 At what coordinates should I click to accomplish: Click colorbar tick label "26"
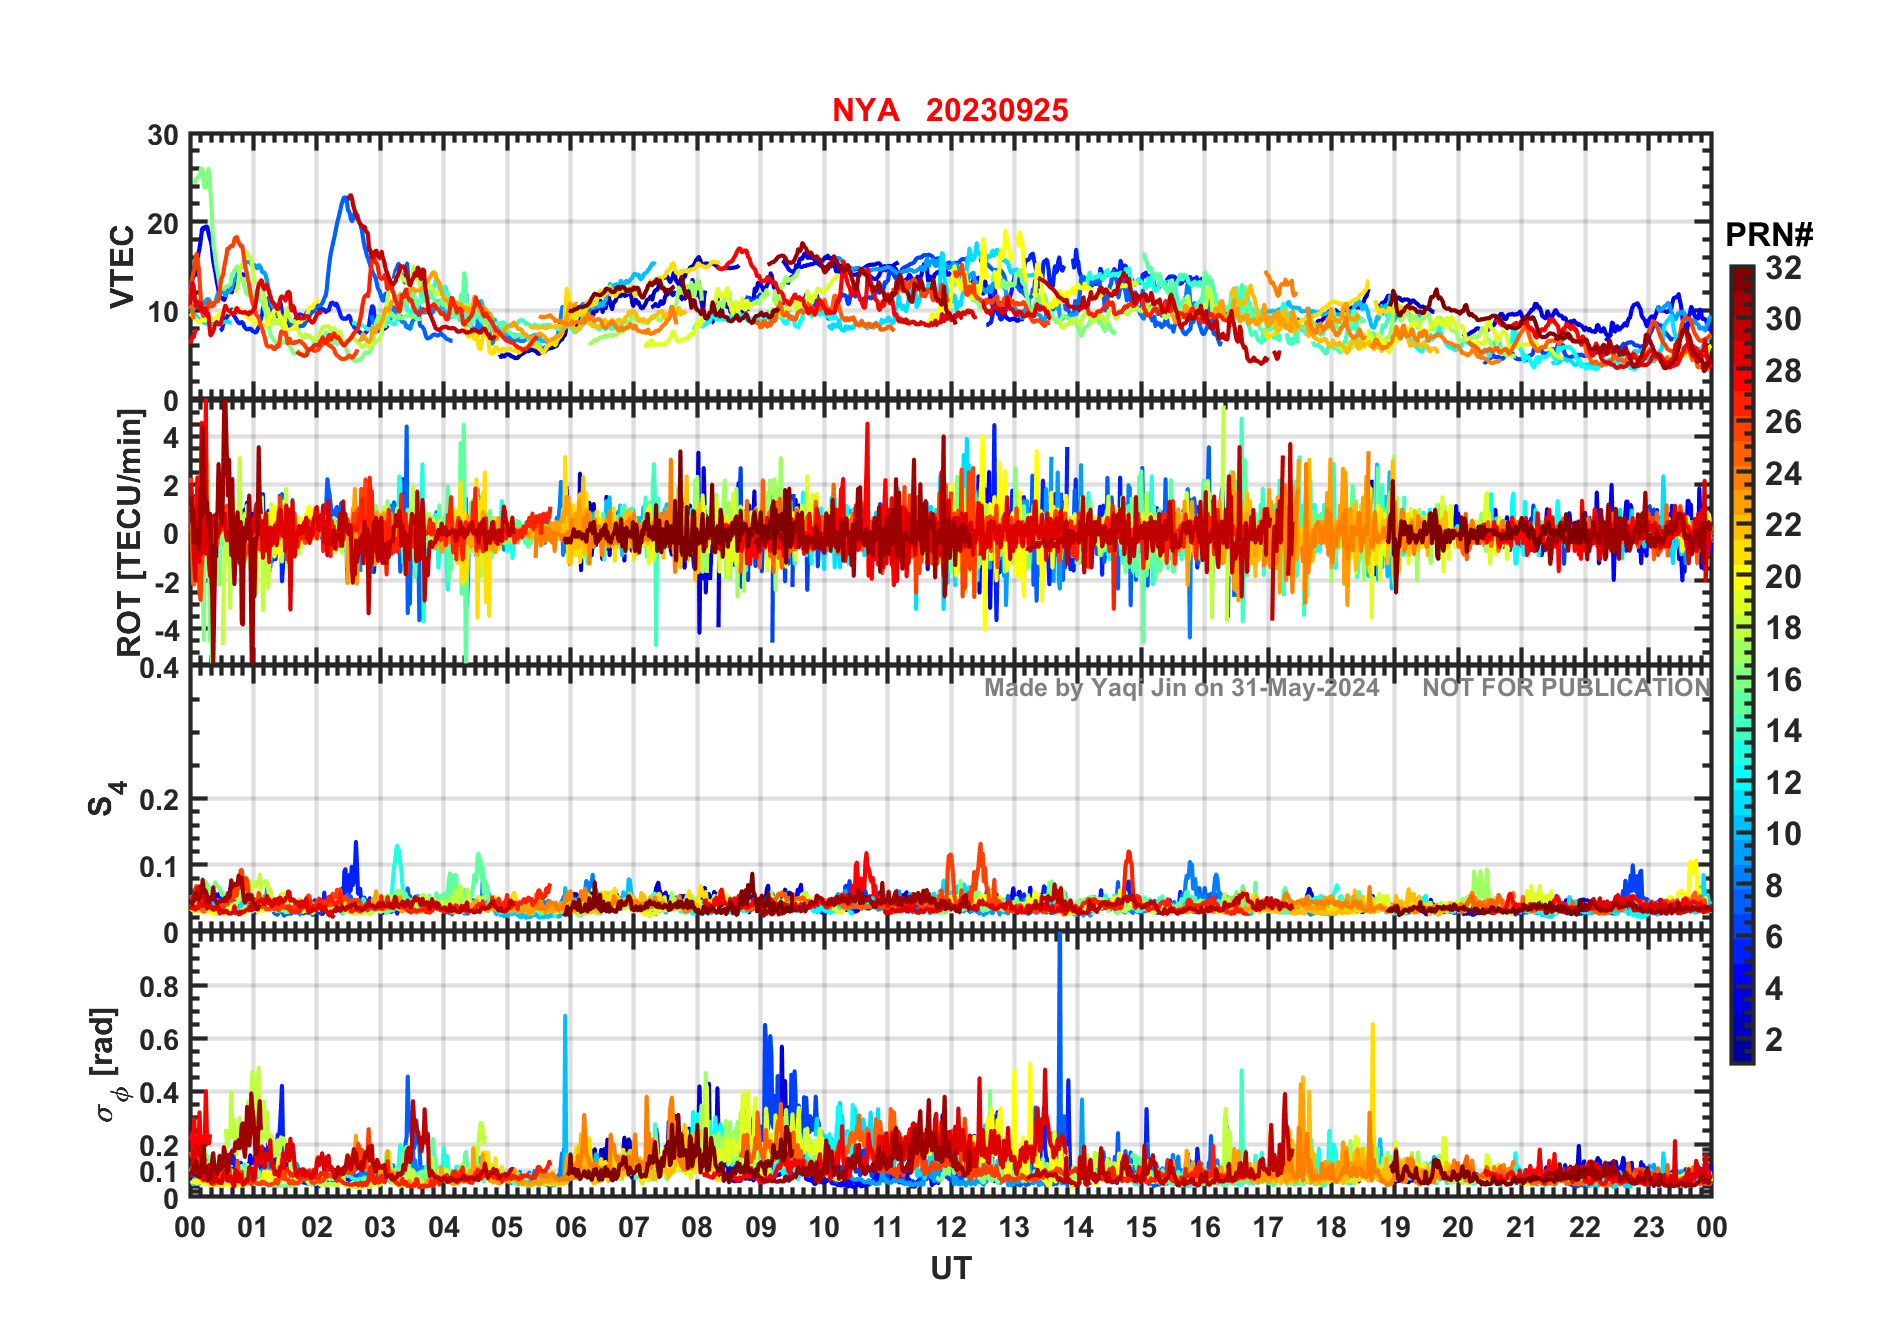pos(1783,422)
